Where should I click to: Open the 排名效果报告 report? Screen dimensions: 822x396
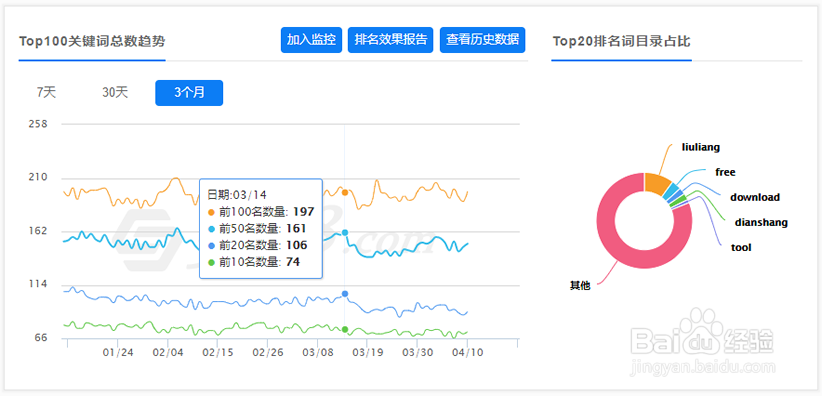tap(391, 40)
